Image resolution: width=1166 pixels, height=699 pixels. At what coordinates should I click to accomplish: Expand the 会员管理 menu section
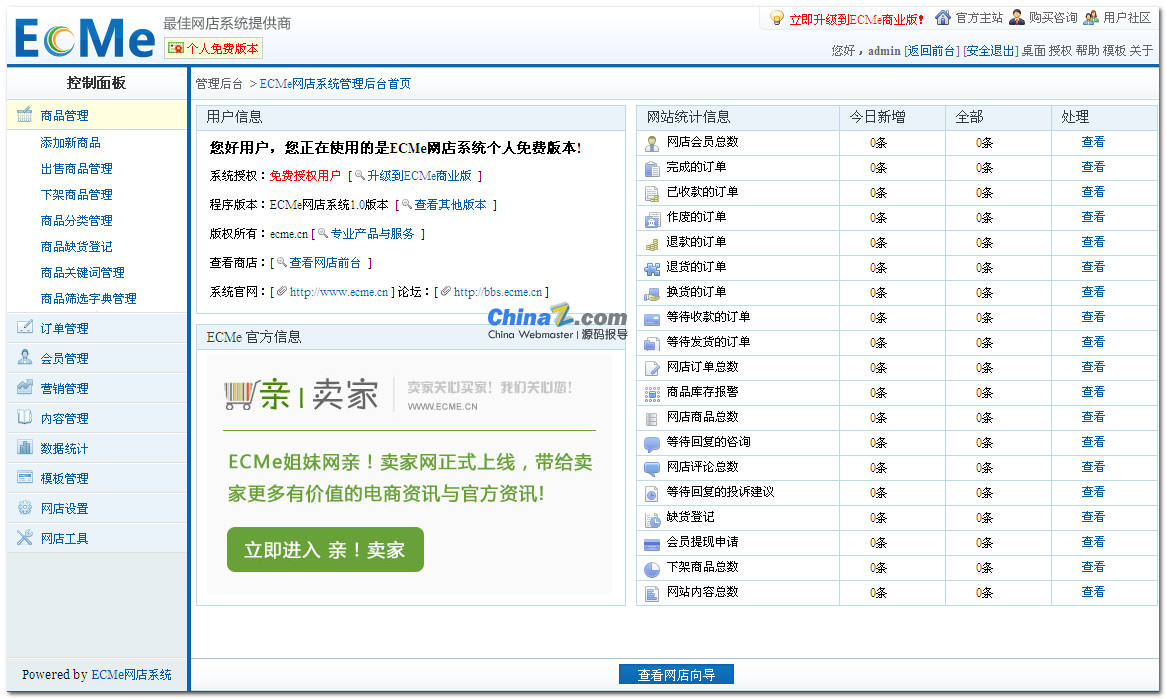click(97, 358)
